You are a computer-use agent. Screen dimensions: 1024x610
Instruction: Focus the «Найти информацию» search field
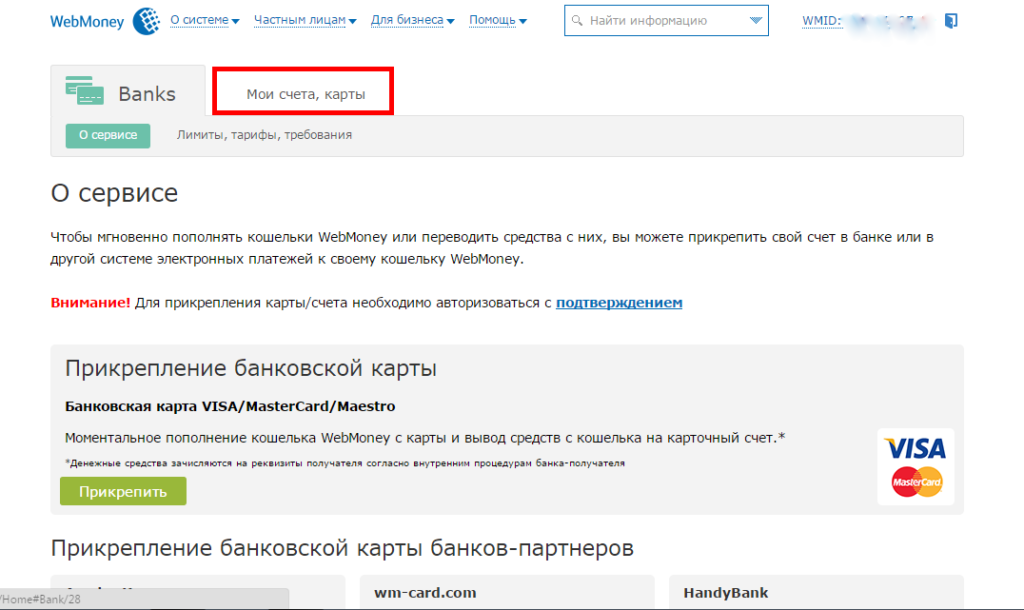660,21
